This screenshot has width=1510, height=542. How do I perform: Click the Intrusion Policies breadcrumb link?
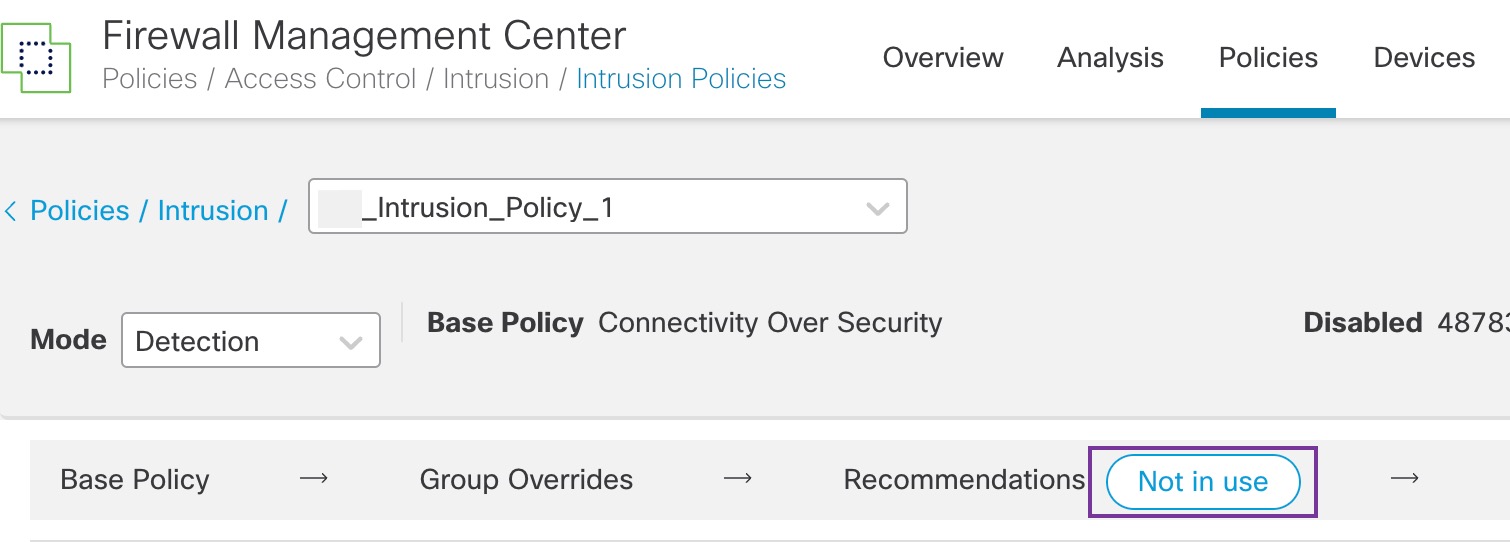681,79
